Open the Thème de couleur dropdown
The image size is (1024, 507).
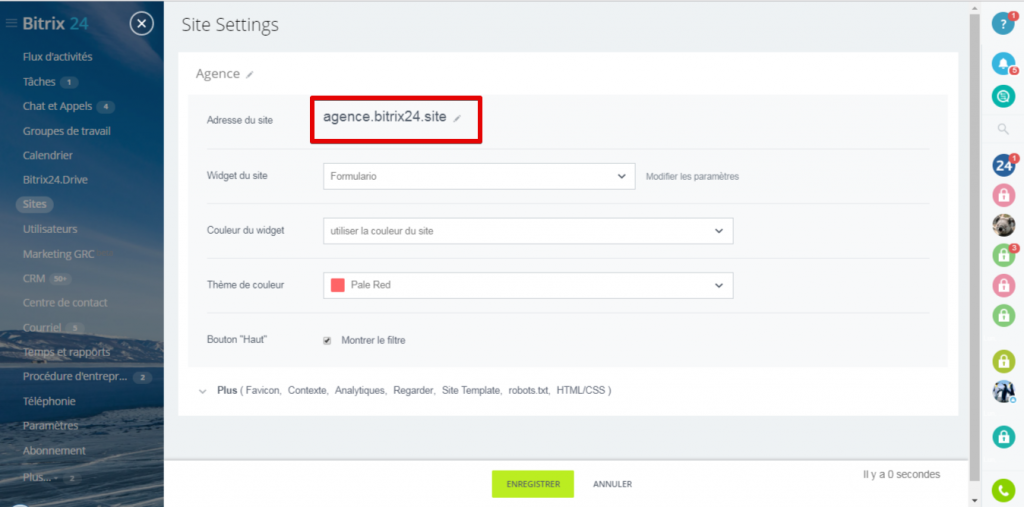[x=528, y=286]
